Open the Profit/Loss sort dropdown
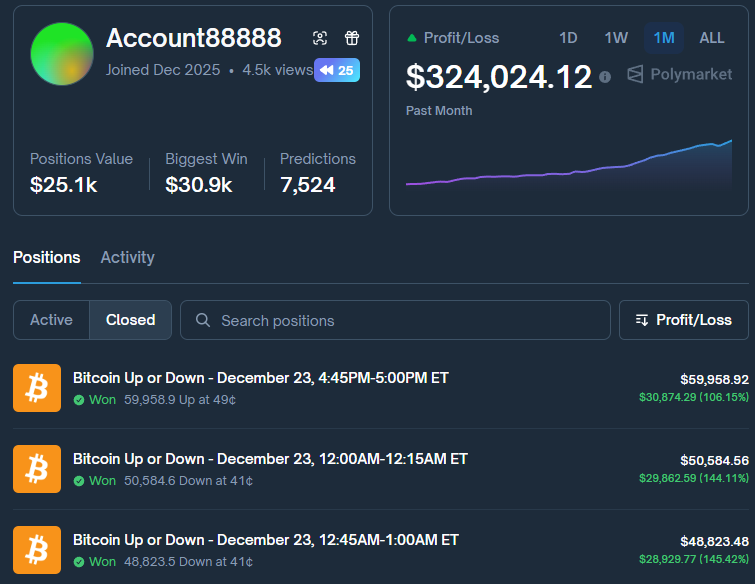This screenshot has width=755, height=584. coord(684,320)
